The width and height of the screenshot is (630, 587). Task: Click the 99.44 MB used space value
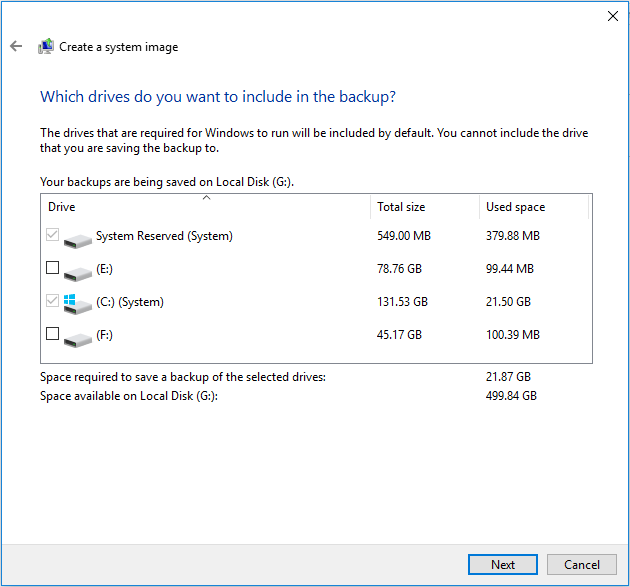(x=510, y=269)
